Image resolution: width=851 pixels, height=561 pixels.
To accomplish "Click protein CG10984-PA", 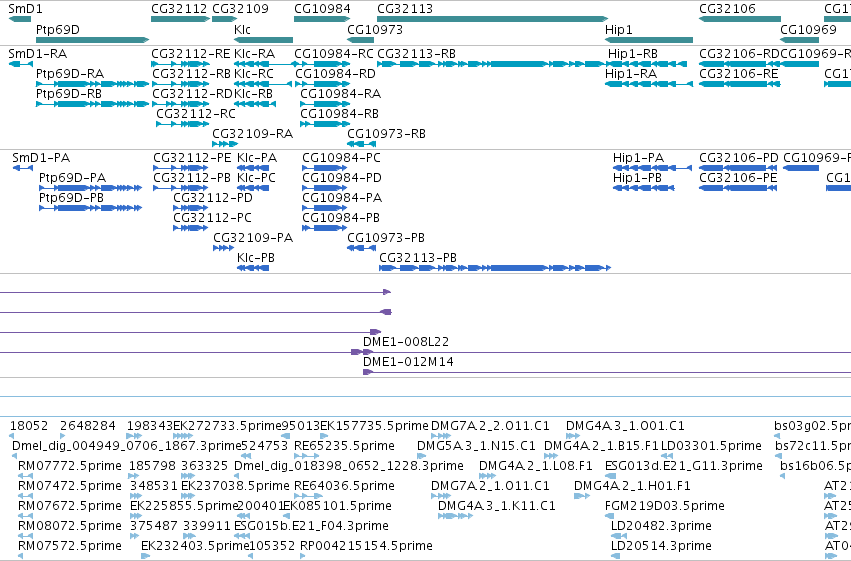I will (342, 198).
